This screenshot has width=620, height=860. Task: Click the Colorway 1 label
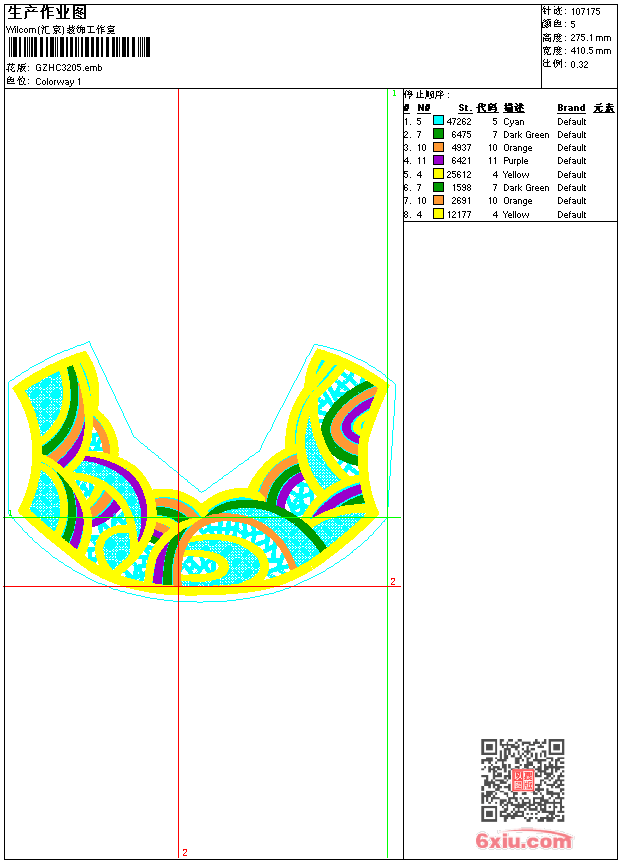click(x=58, y=82)
